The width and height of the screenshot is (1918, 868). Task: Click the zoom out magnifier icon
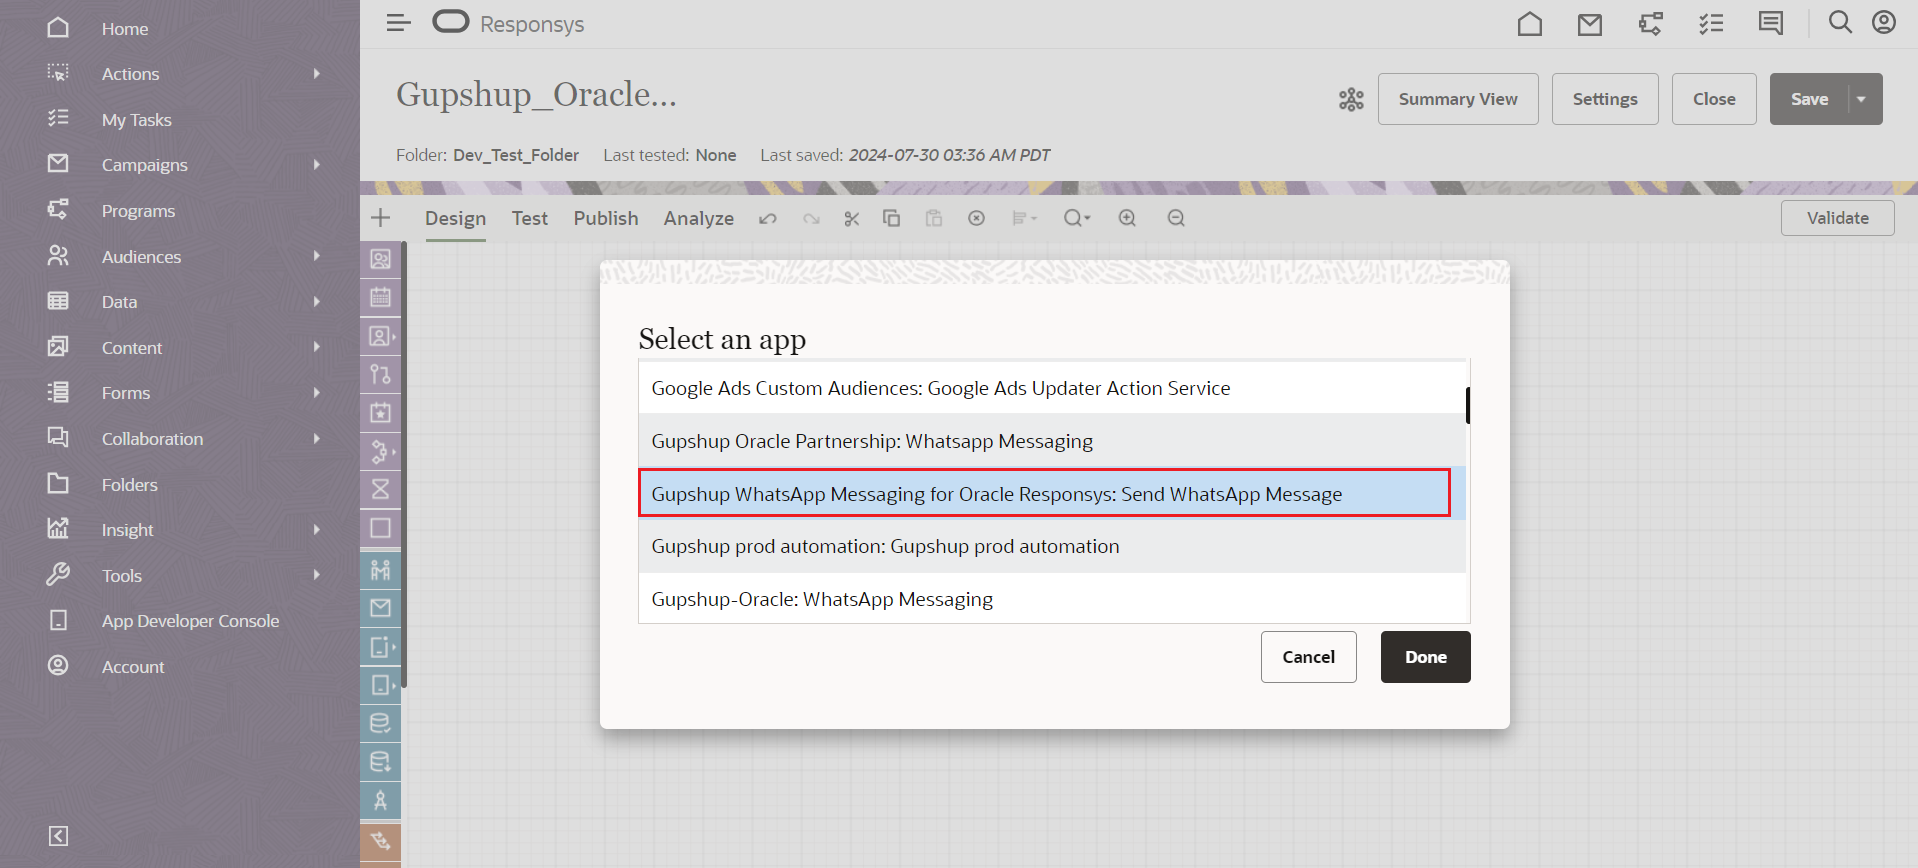(1176, 218)
